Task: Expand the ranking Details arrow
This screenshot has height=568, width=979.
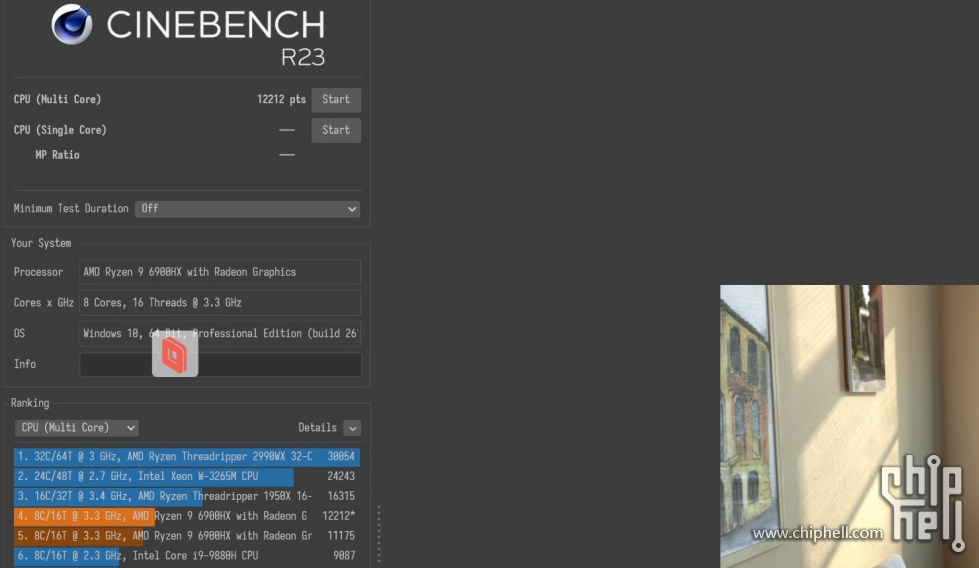Action: pos(352,428)
